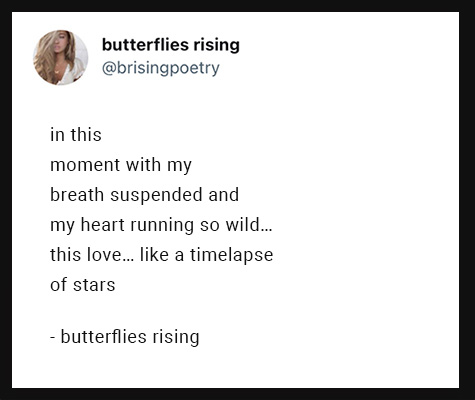
Task: Click the word "heart" in the poem
Action: coord(102,225)
